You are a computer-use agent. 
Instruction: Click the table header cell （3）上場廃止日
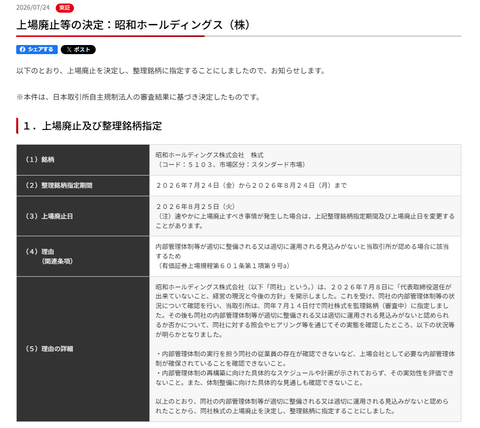coord(83,216)
